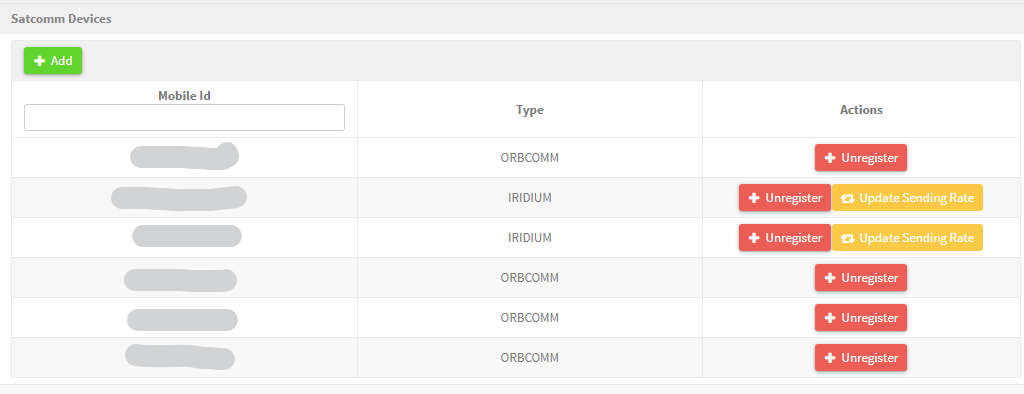The width and height of the screenshot is (1024, 394).
Task: Unregister the last ORBCOMM device
Action: pos(861,357)
